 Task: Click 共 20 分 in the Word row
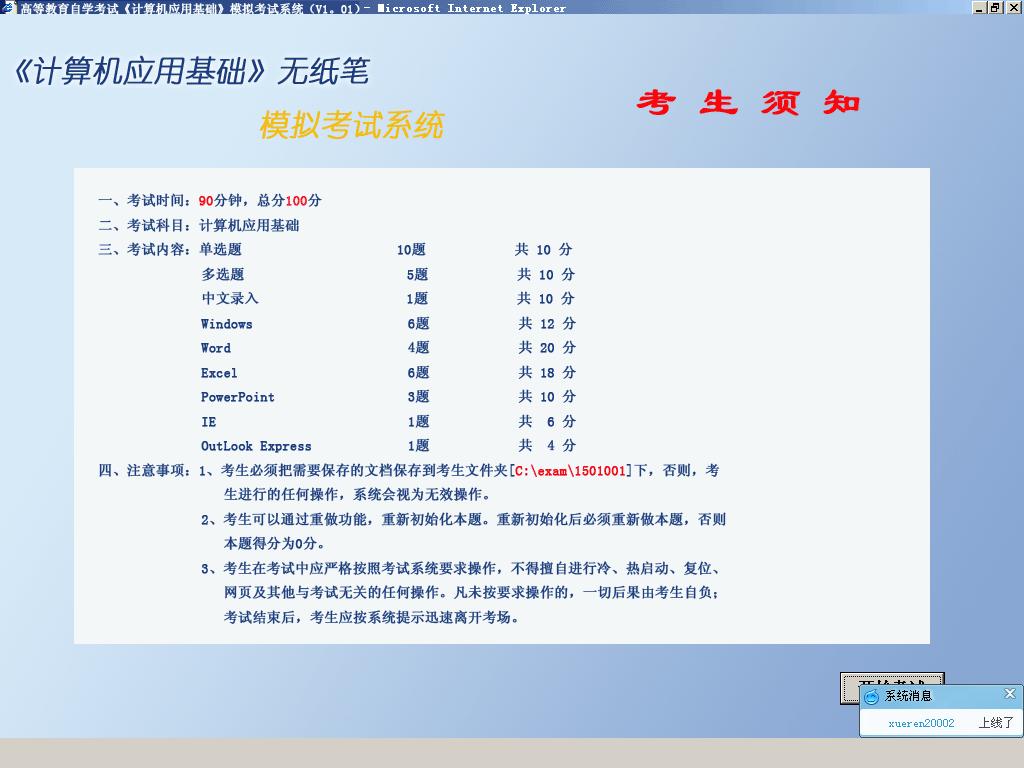[547, 347]
